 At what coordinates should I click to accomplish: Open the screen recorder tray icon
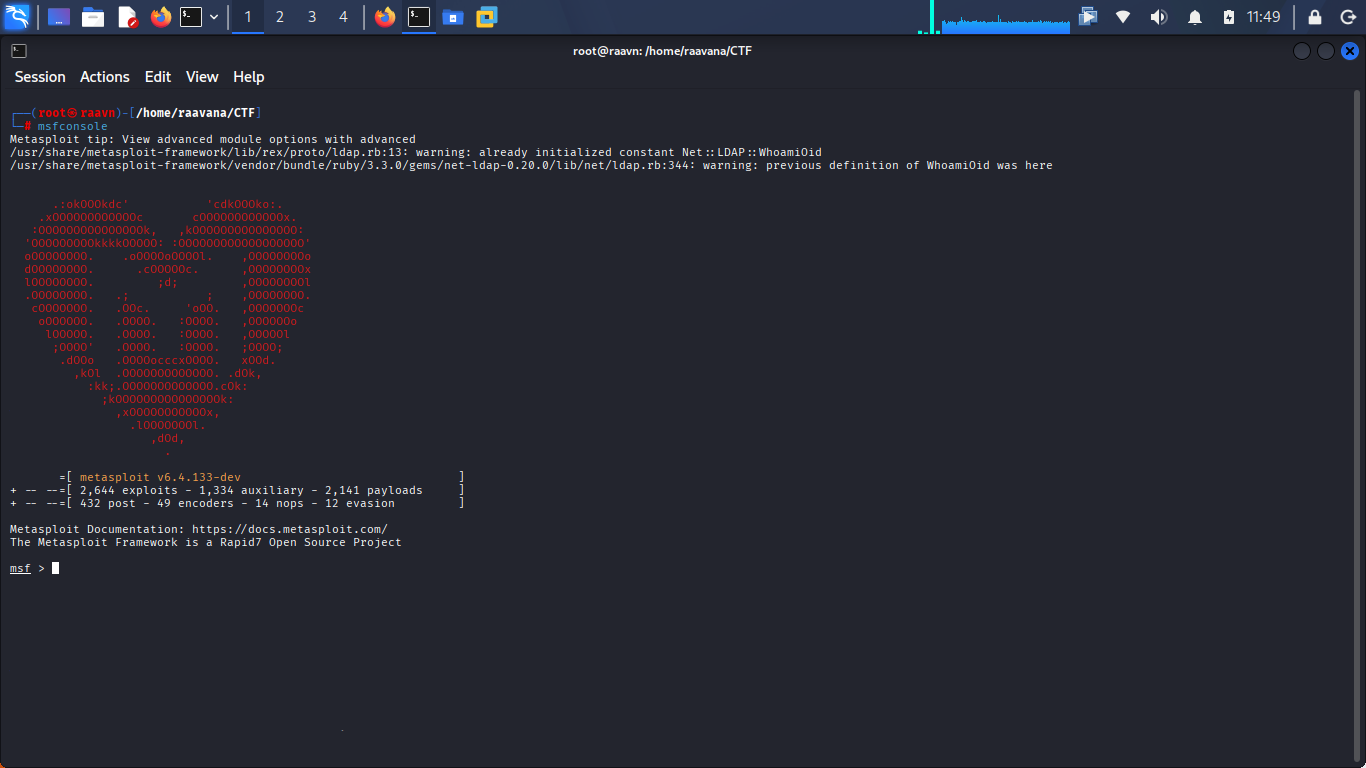pos(1088,17)
